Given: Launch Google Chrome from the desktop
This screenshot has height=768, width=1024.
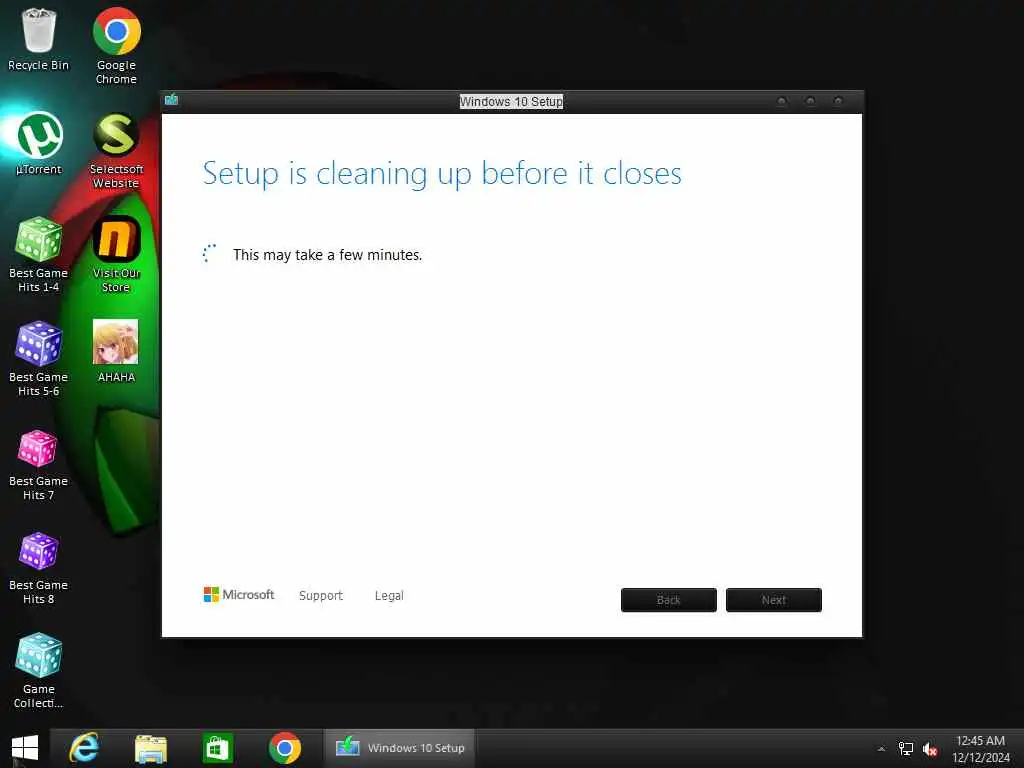Looking at the screenshot, I should (x=116, y=46).
